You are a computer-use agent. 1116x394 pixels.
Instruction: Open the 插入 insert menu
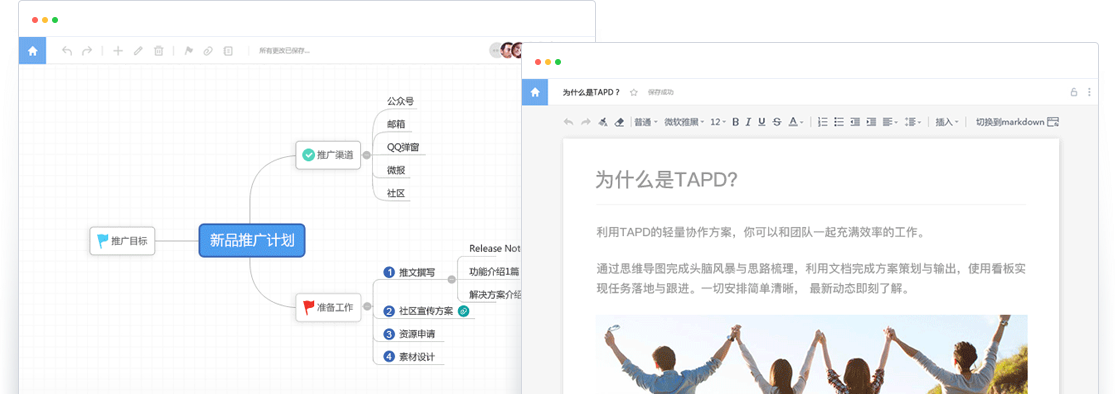947,122
